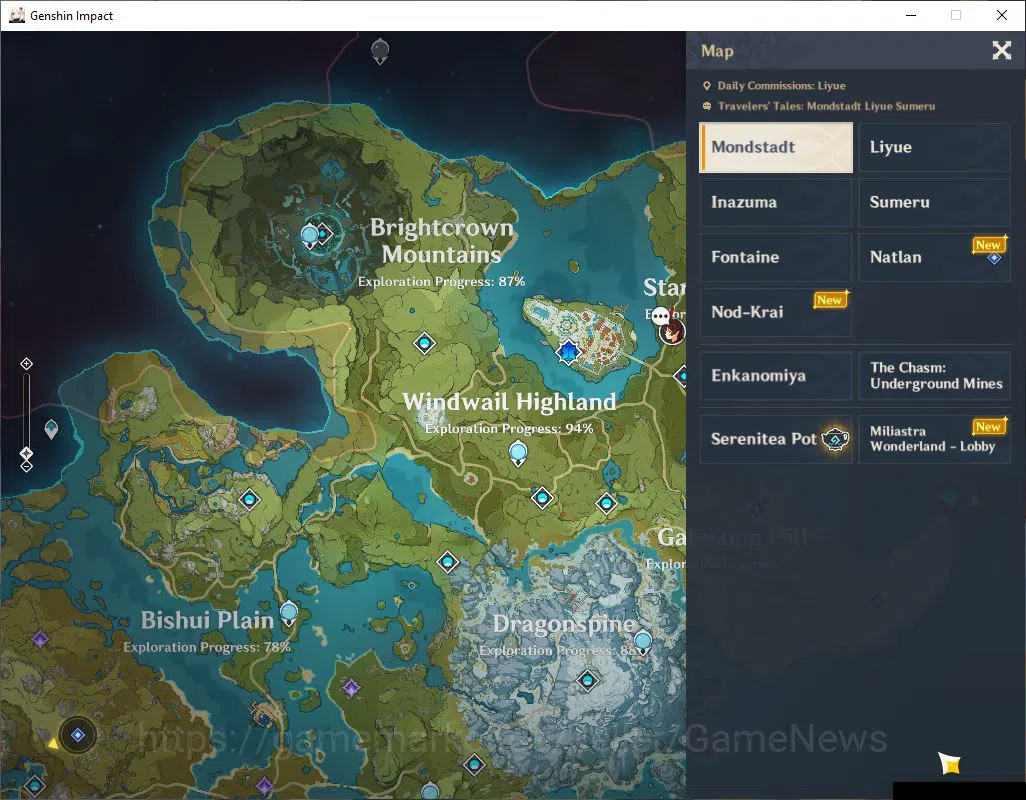This screenshot has height=800, width=1026.
Task: Click the purple domain marker southeast of Bishui Plain
Action: (x=351, y=687)
